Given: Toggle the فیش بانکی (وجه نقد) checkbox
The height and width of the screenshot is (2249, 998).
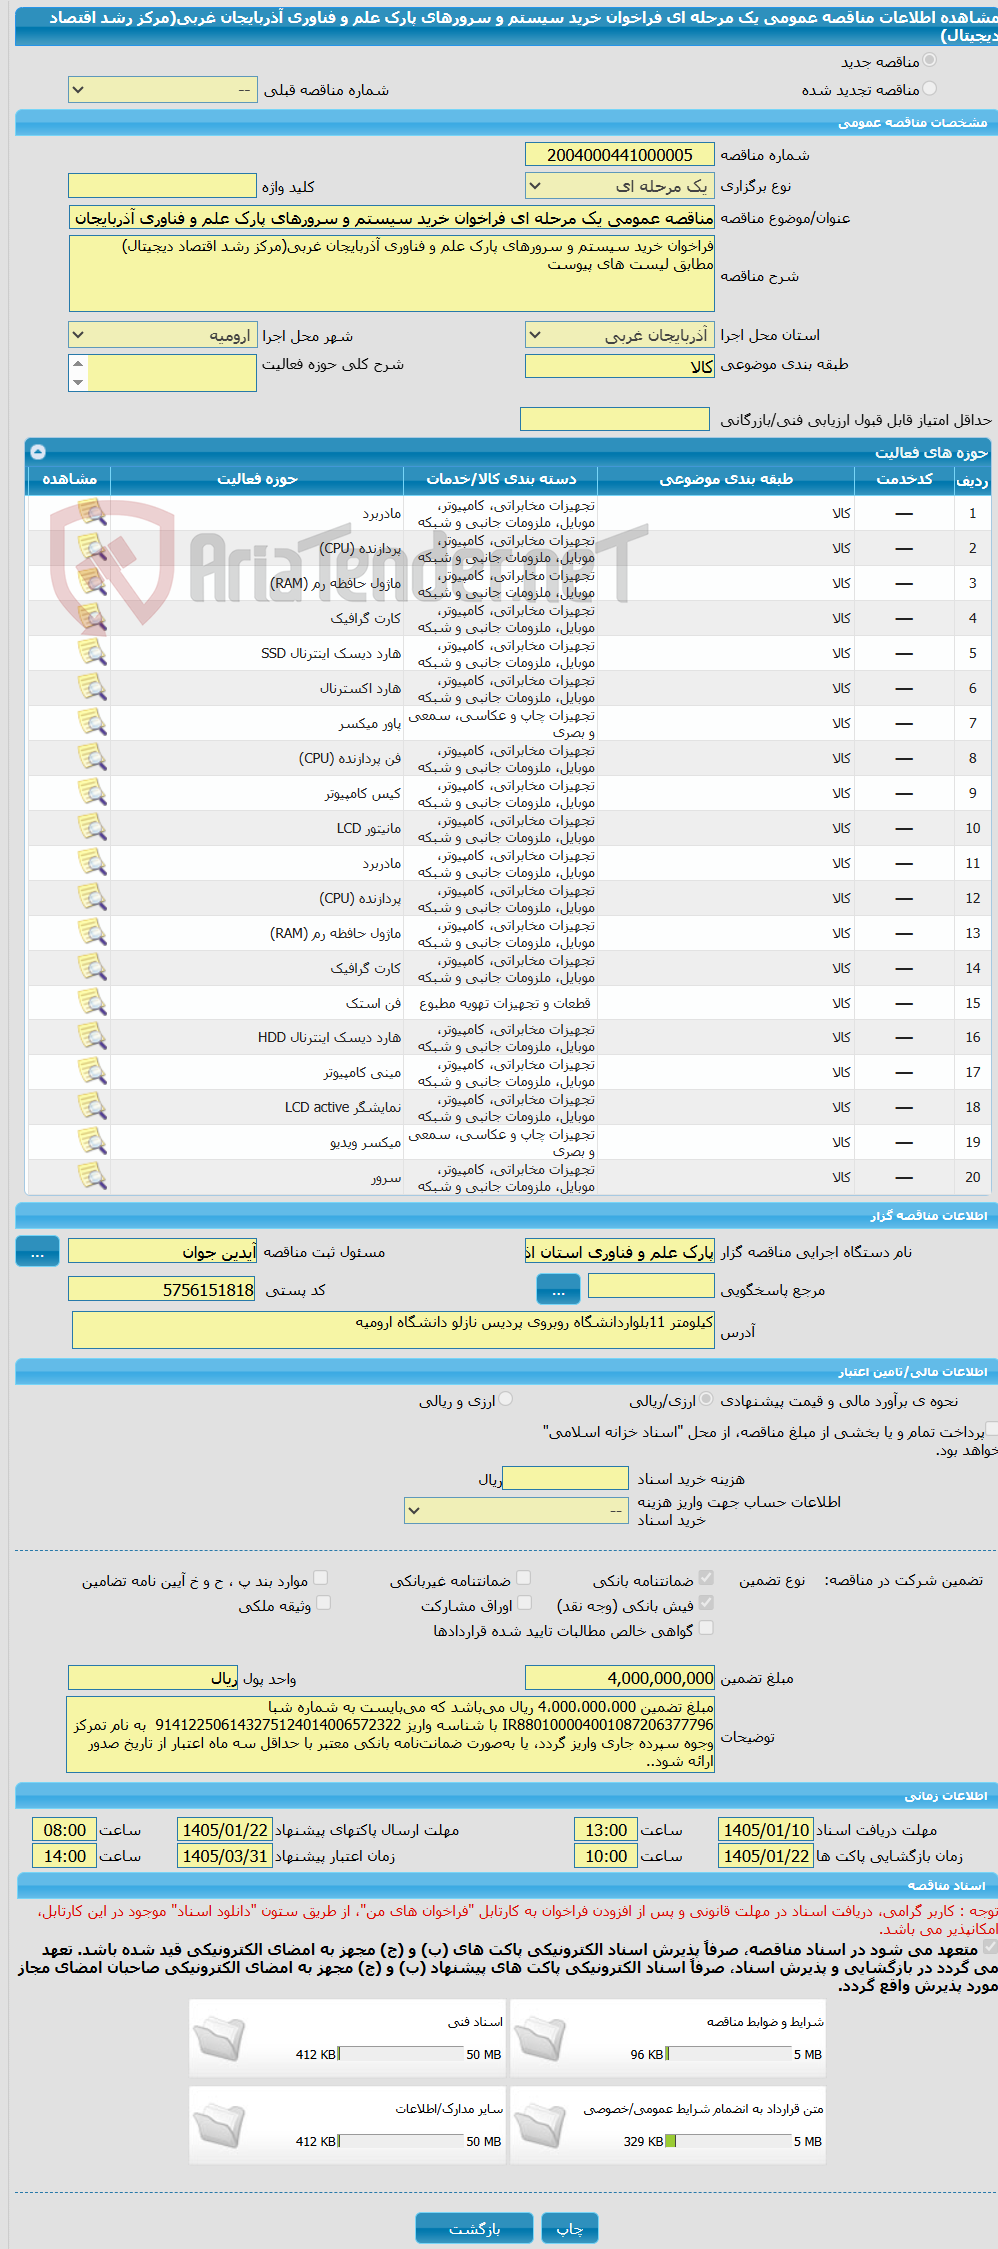Looking at the screenshot, I should pyautogui.click(x=706, y=1602).
